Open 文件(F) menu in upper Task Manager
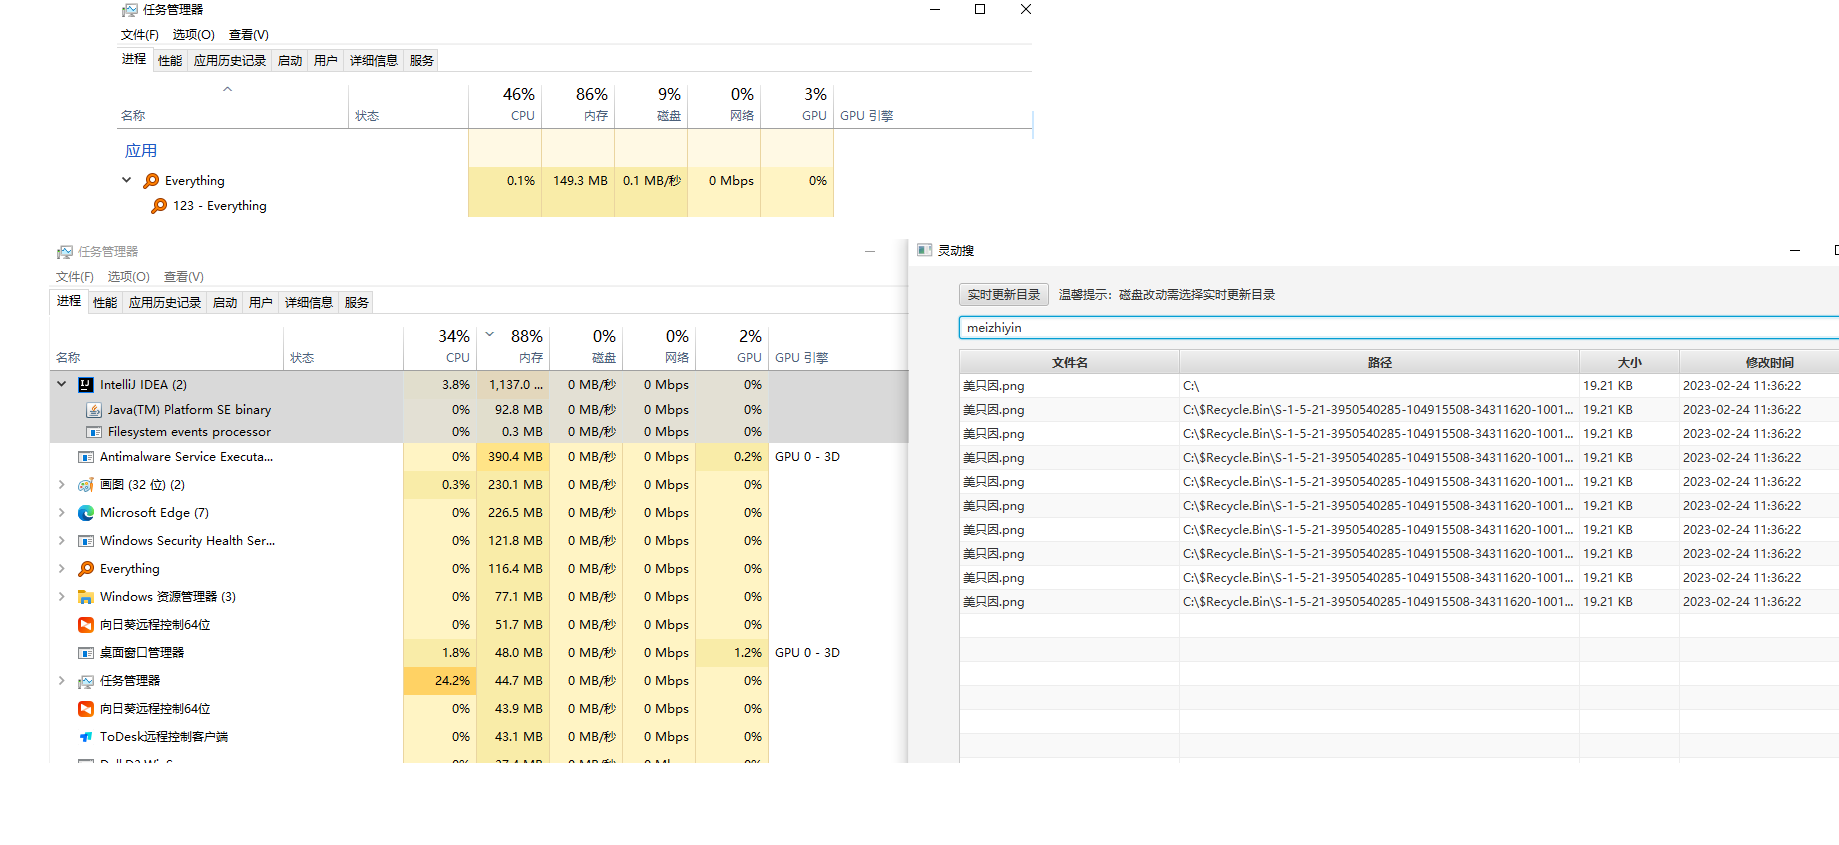1839x845 pixels. (140, 35)
